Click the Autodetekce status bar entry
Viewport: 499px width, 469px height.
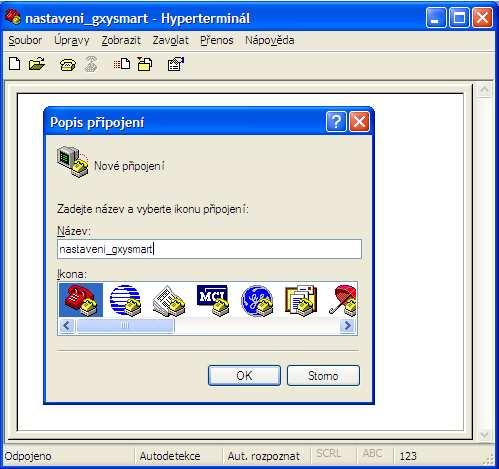(x=170, y=456)
